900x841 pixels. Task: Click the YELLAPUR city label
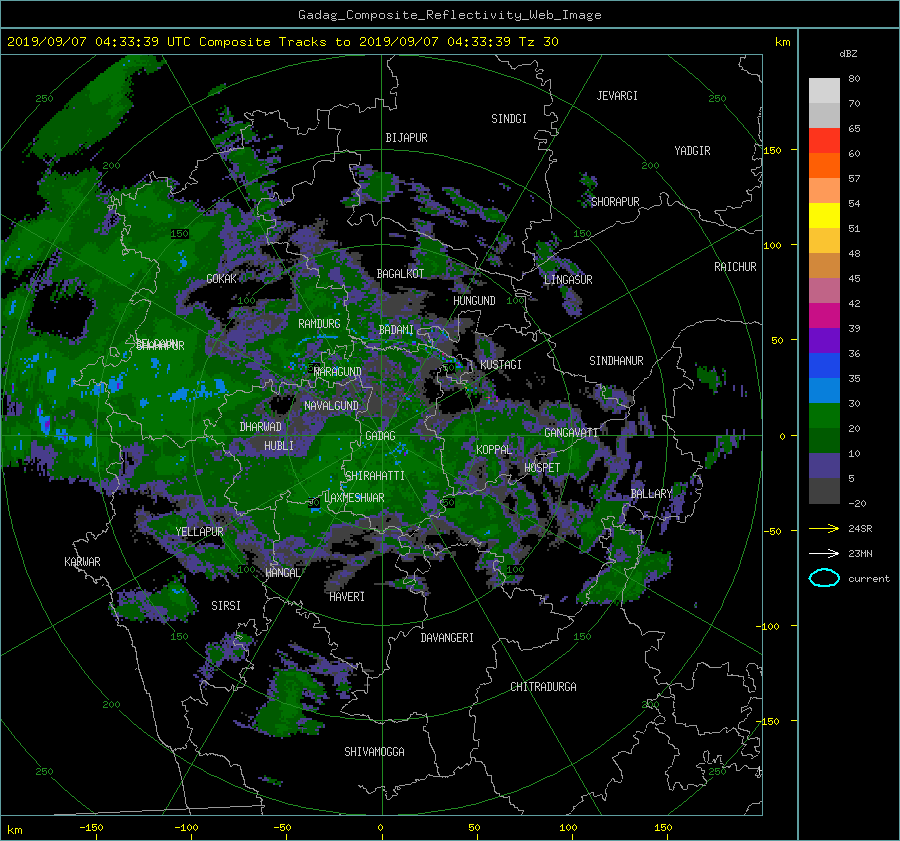click(199, 532)
